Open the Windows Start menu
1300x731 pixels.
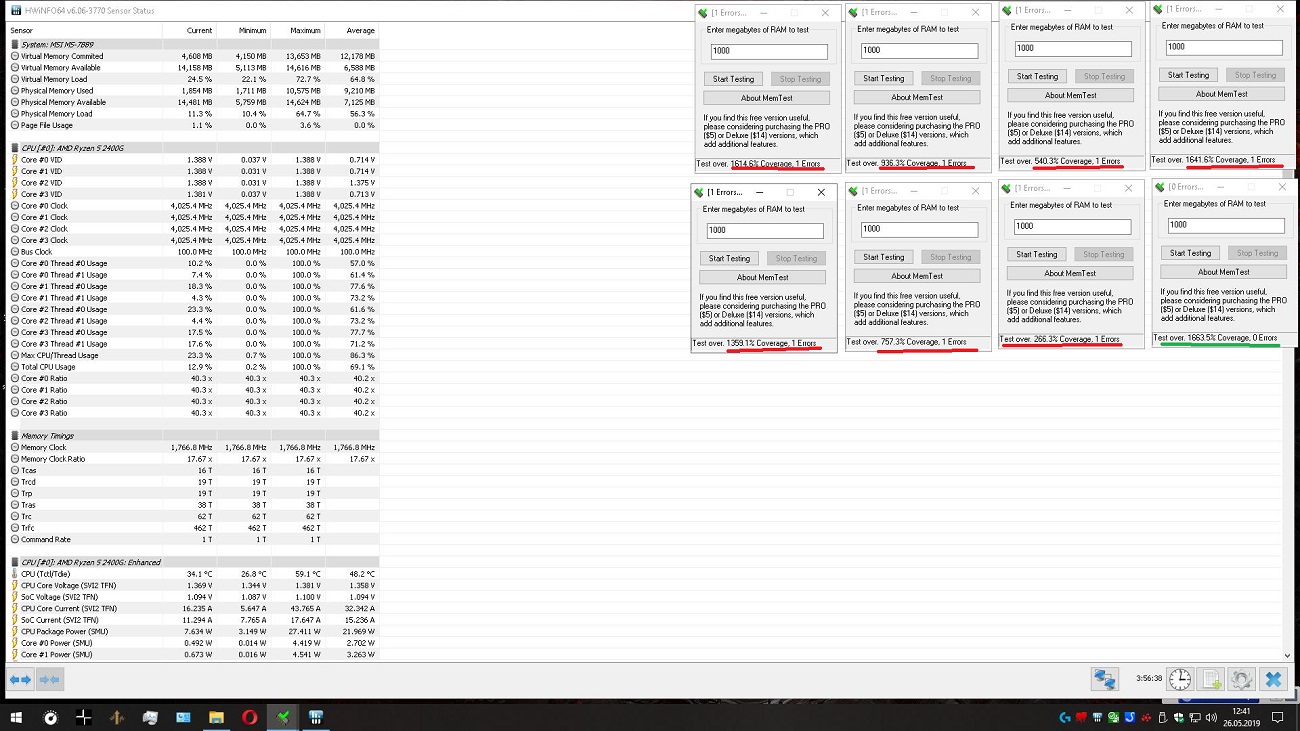pos(17,717)
